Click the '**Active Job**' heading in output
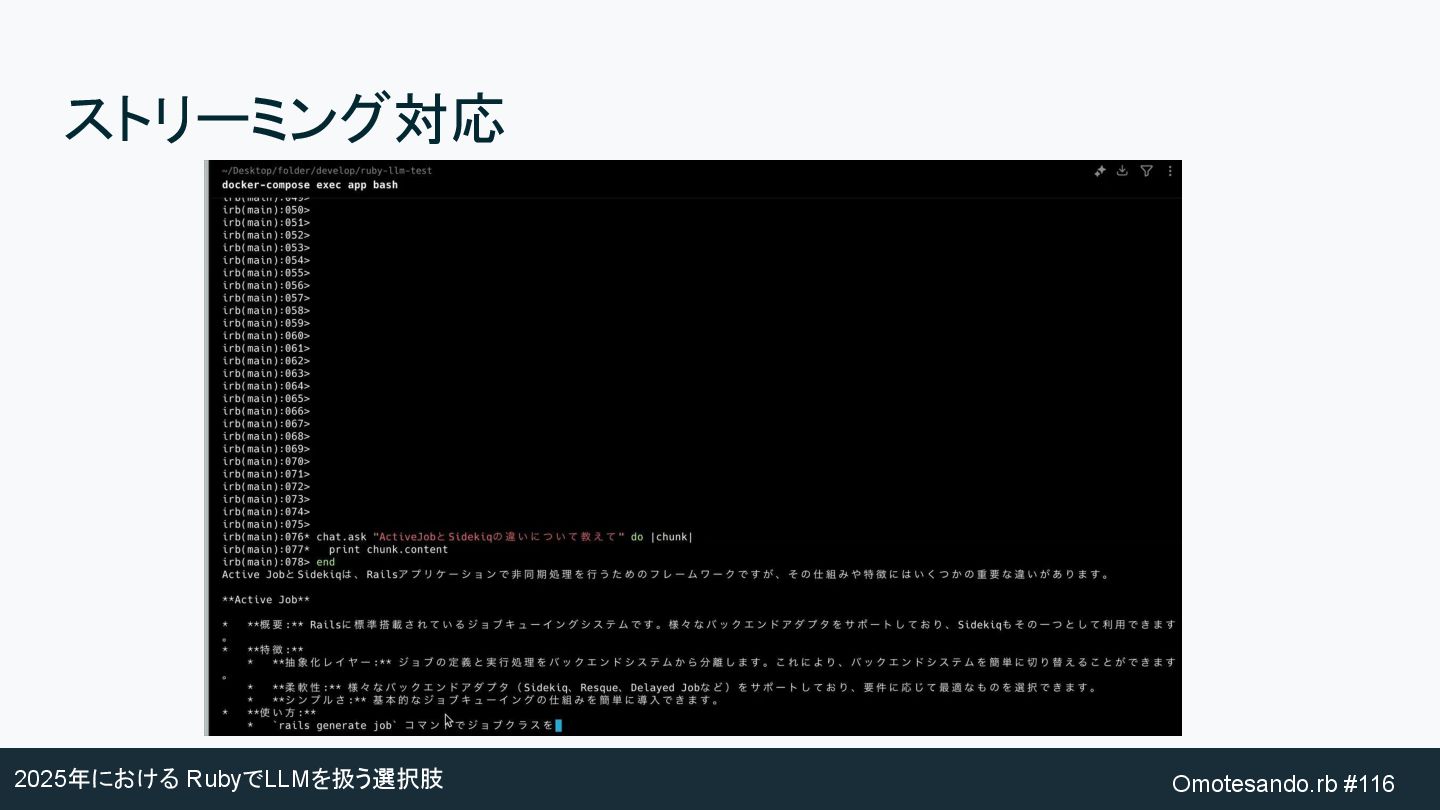1440x810 pixels. pyautogui.click(x=266, y=600)
